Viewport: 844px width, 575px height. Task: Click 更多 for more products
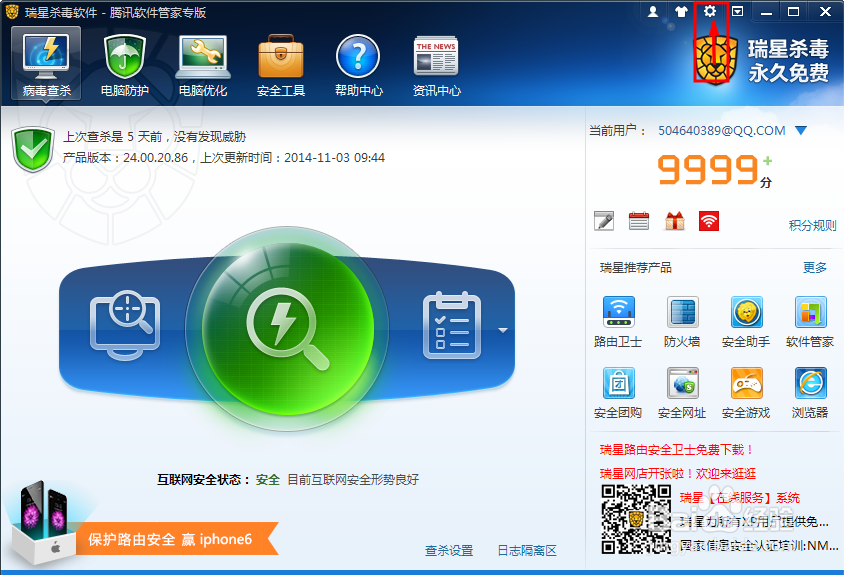(814, 268)
